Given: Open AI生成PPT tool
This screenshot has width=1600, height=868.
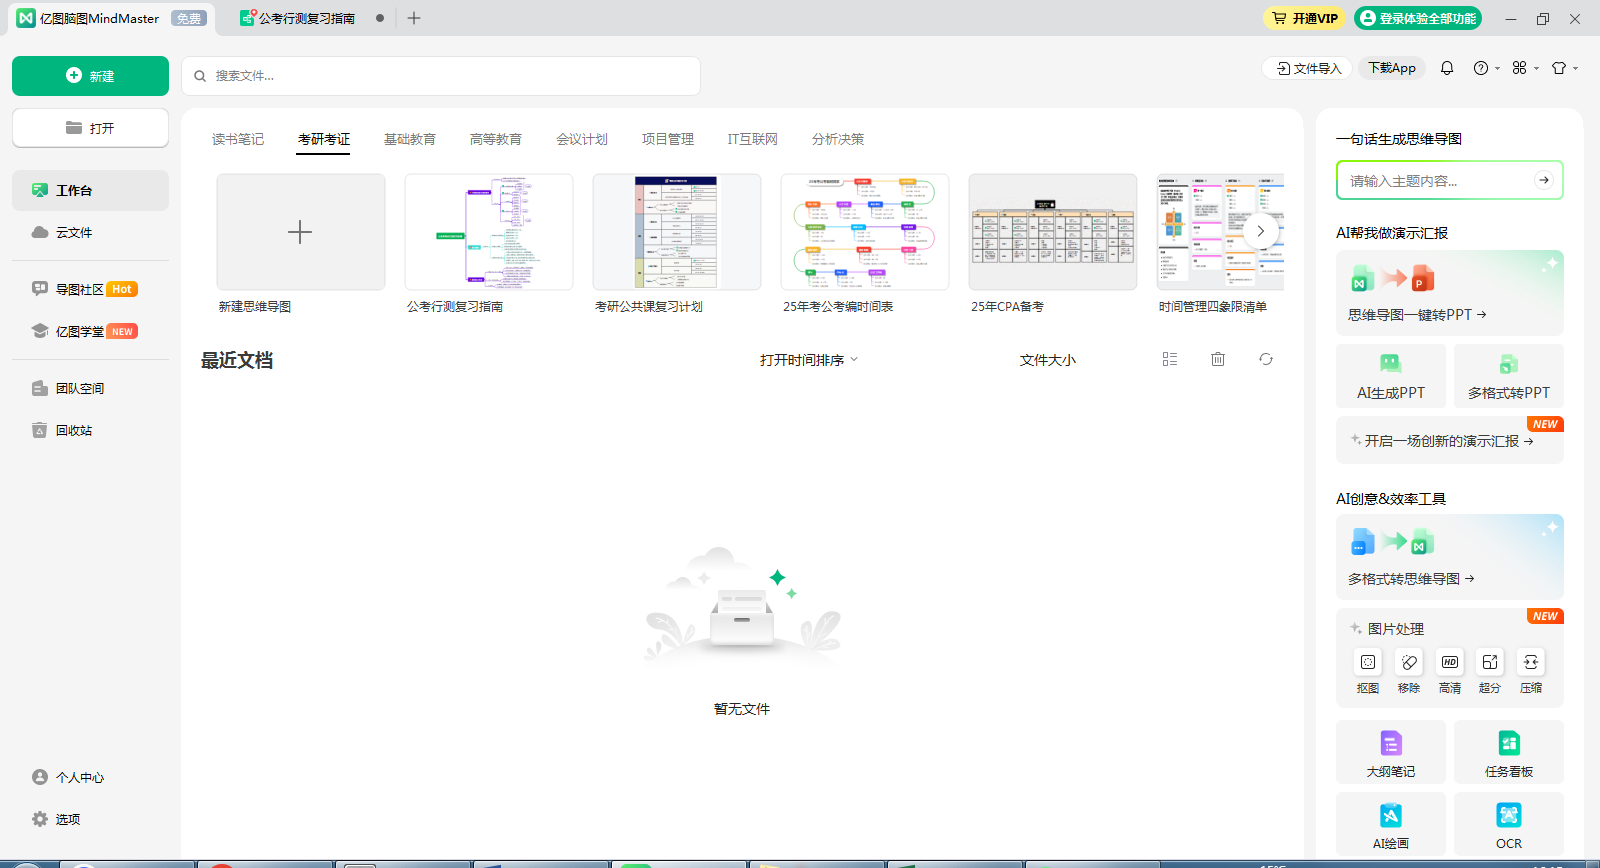Looking at the screenshot, I should (x=1391, y=376).
